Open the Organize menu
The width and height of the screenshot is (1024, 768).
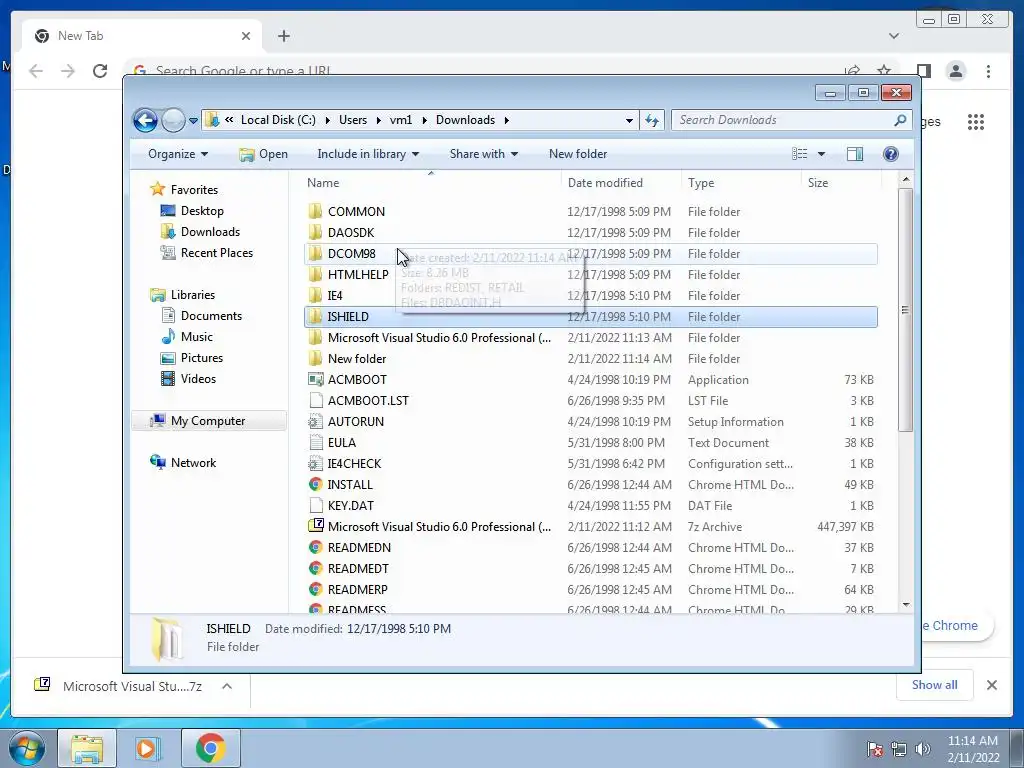coord(178,154)
